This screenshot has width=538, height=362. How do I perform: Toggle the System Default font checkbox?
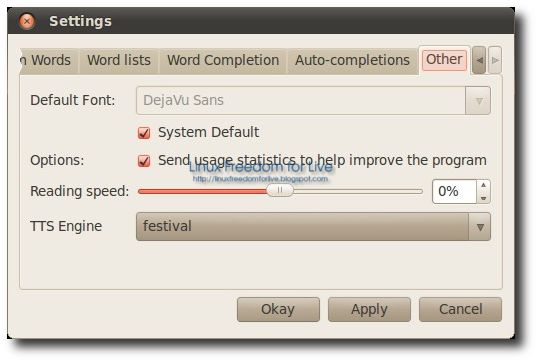click(x=144, y=133)
